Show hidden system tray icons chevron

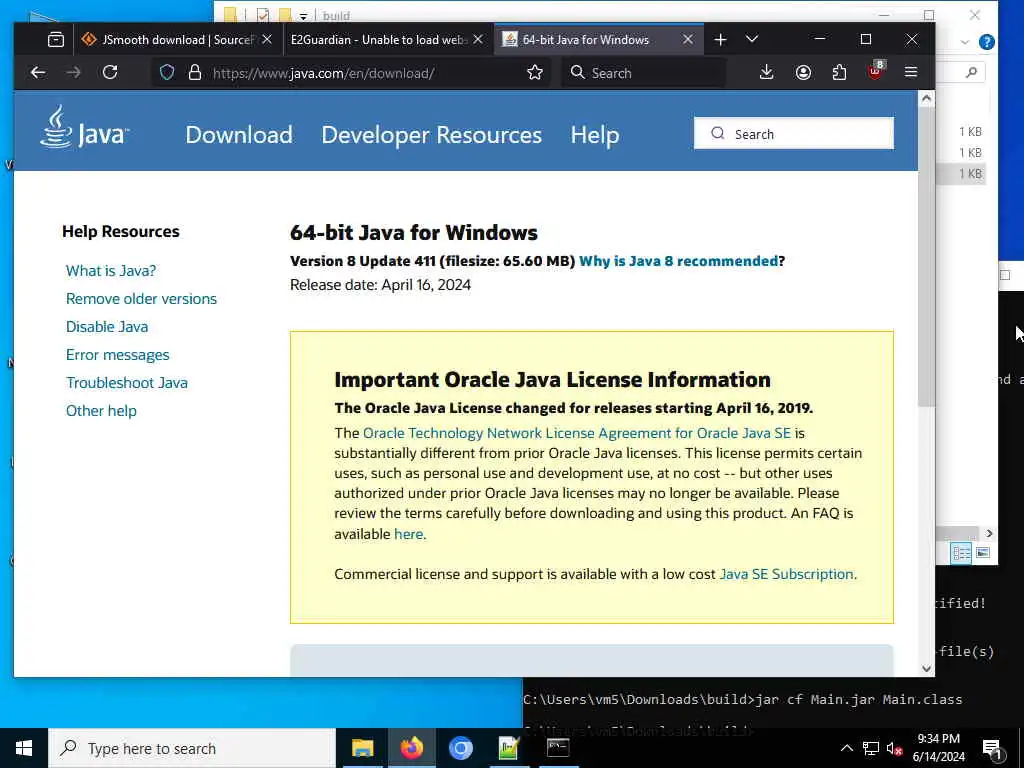pyautogui.click(x=846, y=748)
